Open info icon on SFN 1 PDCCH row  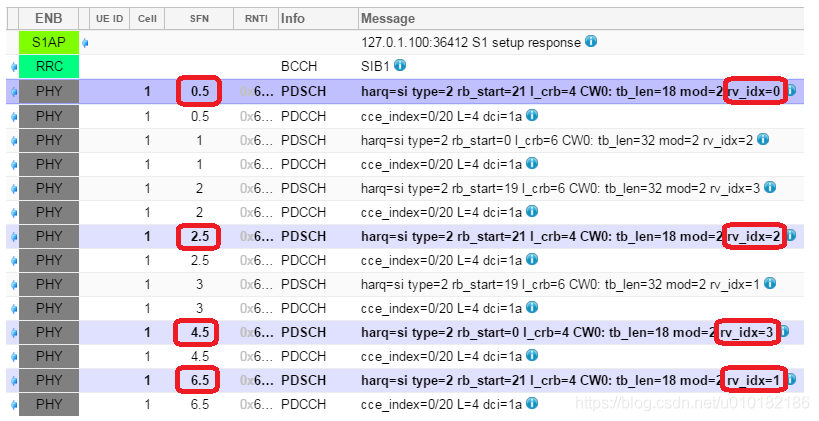click(x=532, y=163)
